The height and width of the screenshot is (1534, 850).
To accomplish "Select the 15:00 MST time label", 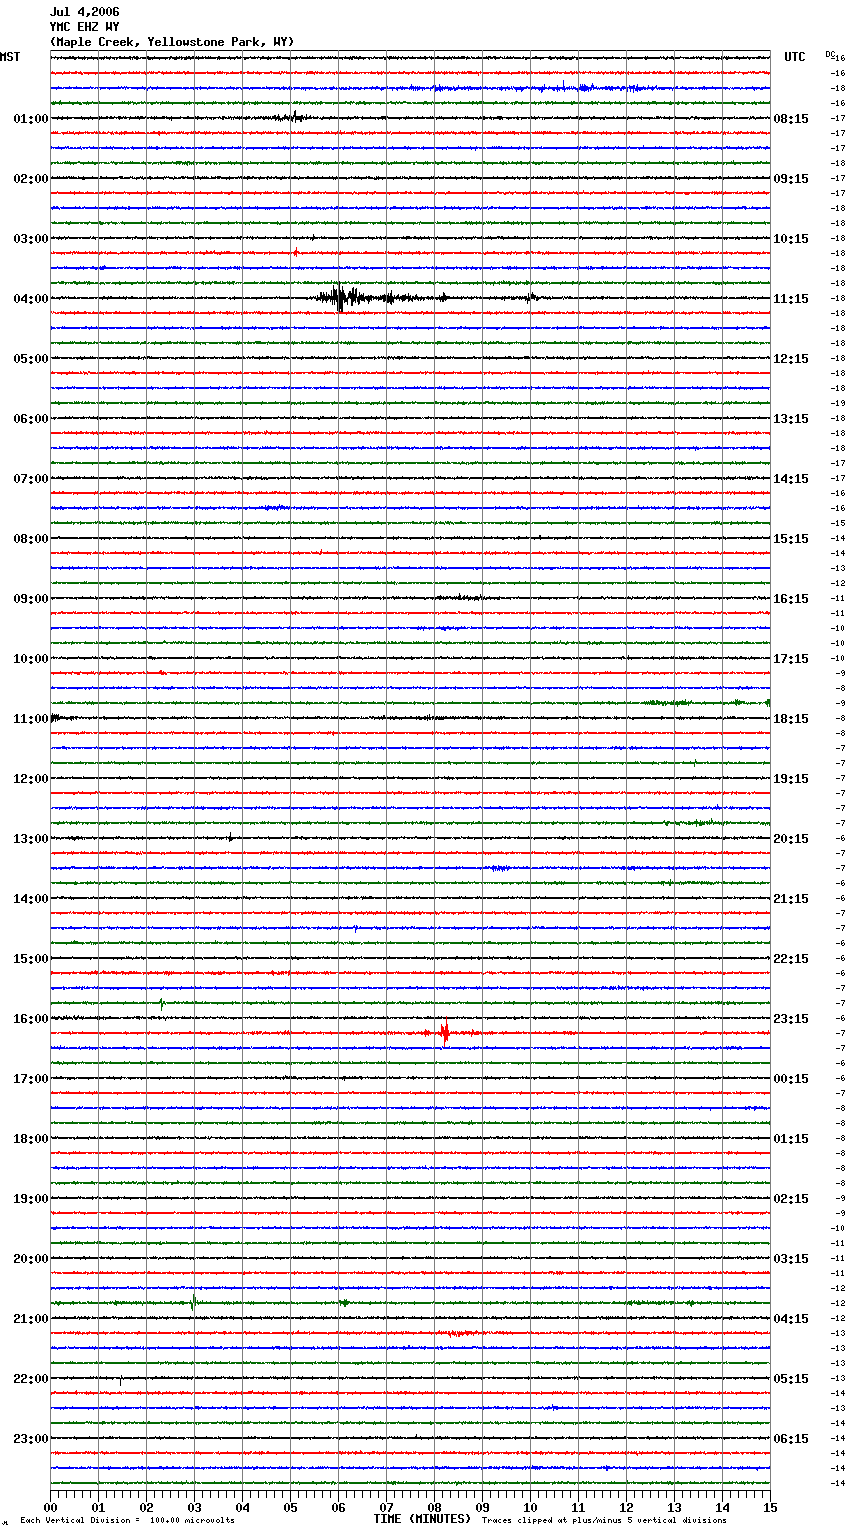I will tap(31, 959).
